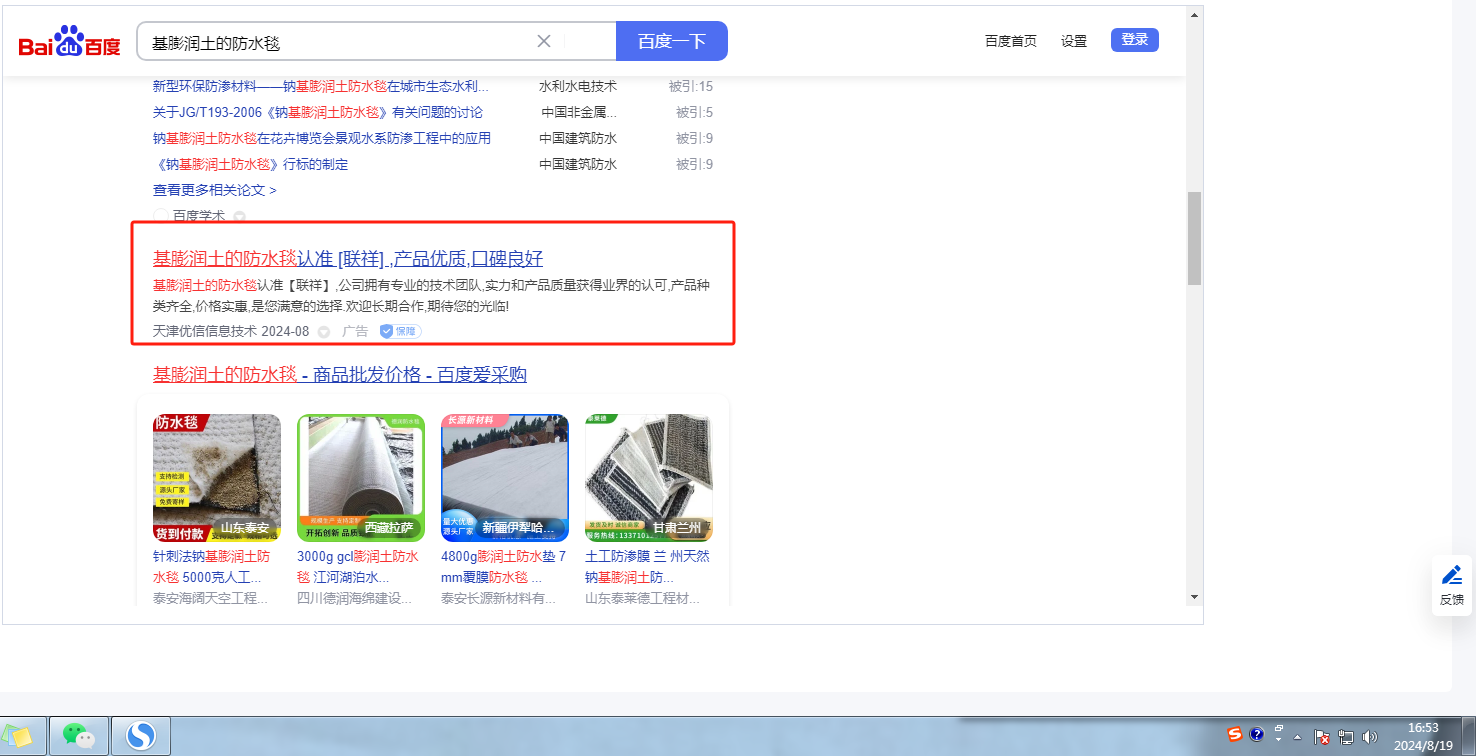Click 查看更多相关论文 link

[x=215, y=190]
